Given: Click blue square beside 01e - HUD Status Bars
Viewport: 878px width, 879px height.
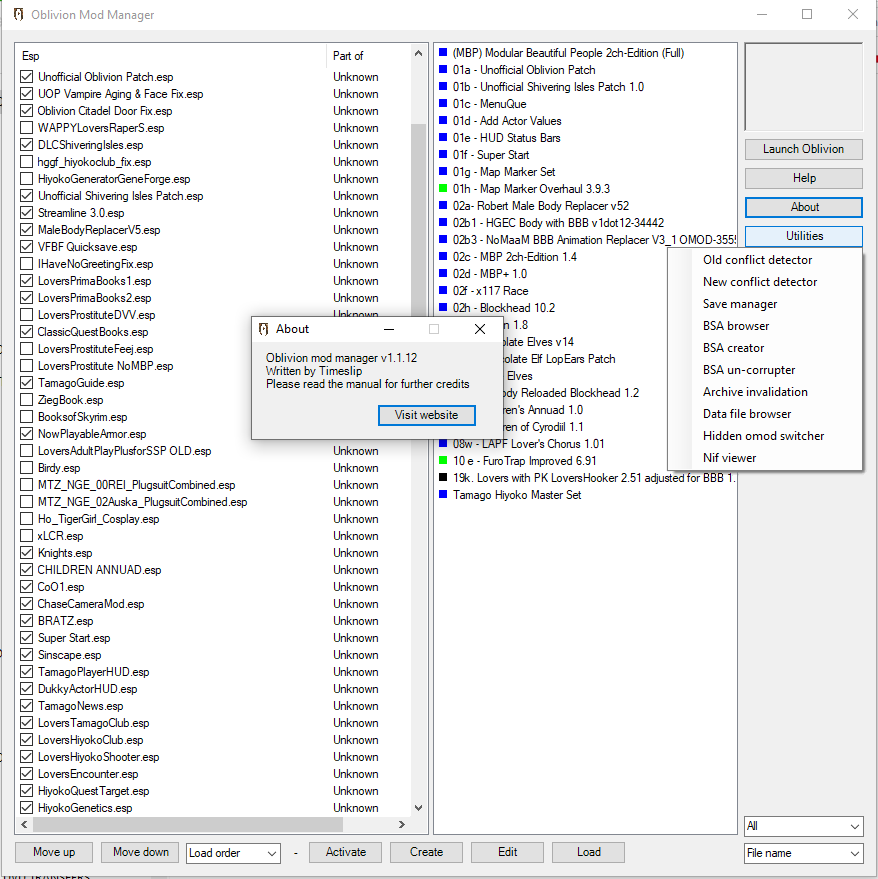Looking at the screenshot, I should [x=443, y=137].
